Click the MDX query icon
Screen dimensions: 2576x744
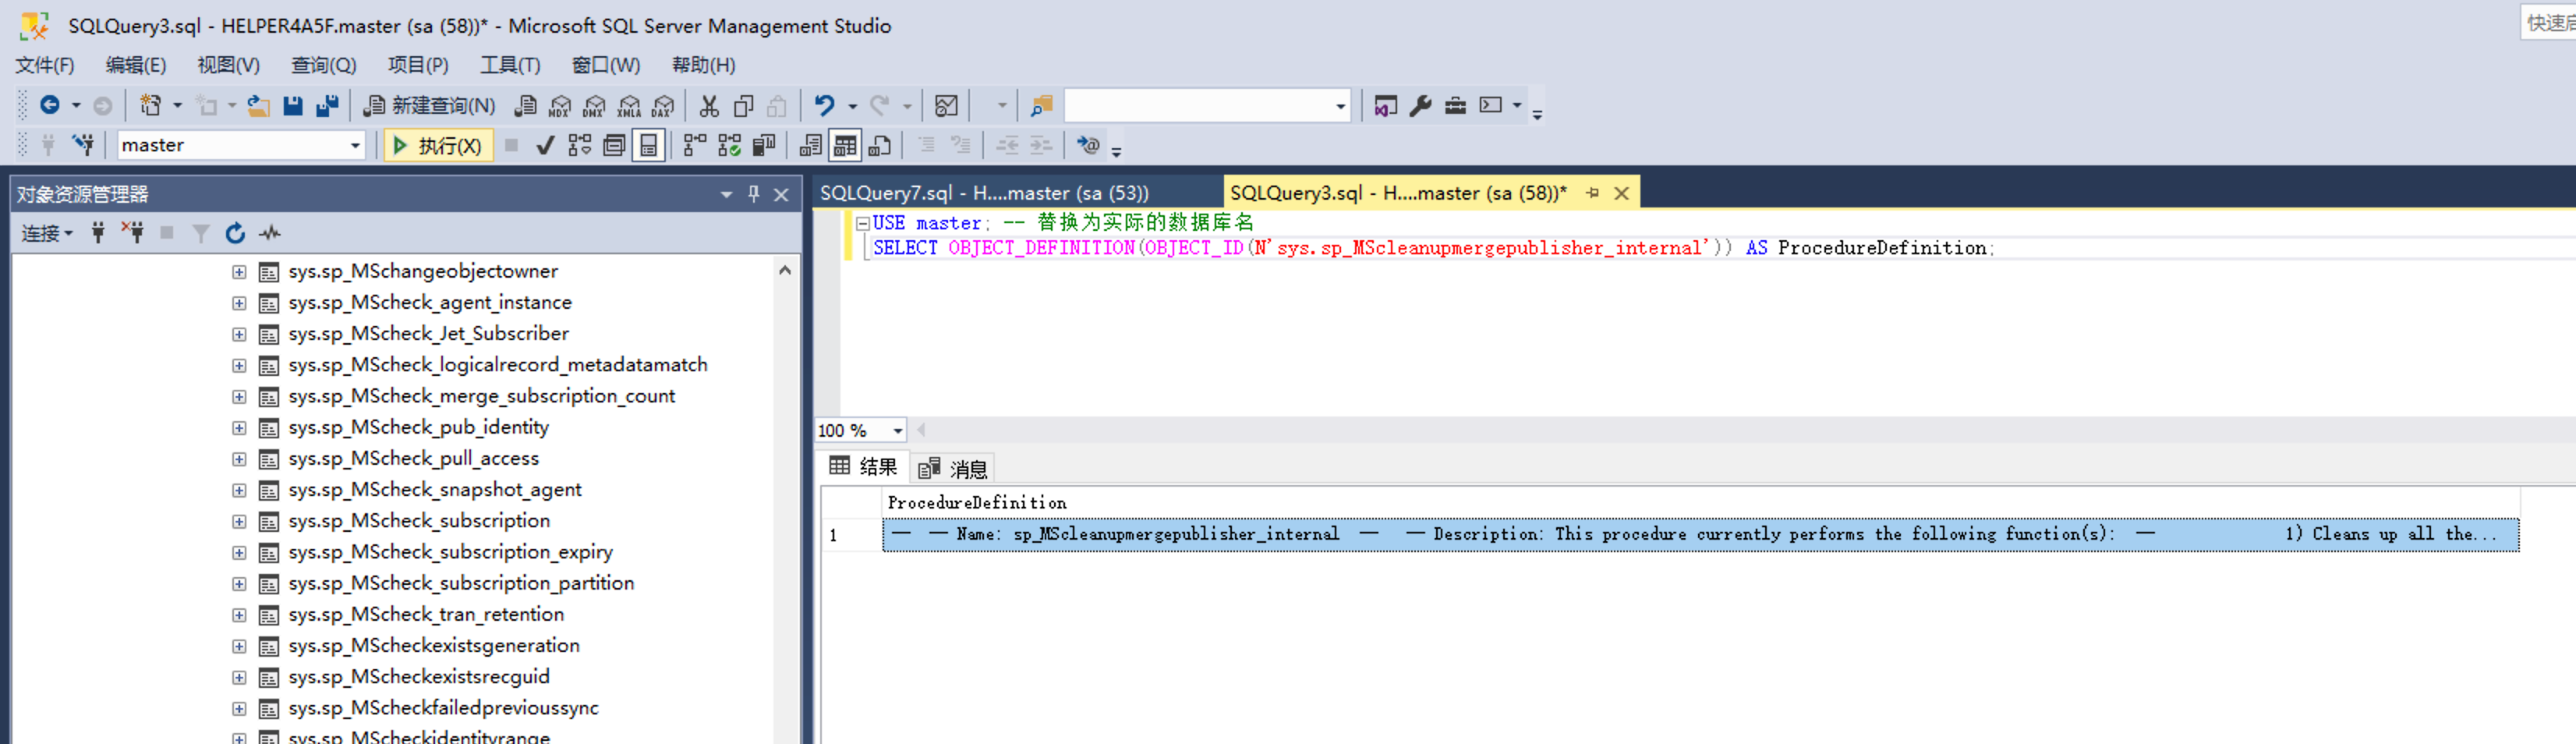point(560,106)
